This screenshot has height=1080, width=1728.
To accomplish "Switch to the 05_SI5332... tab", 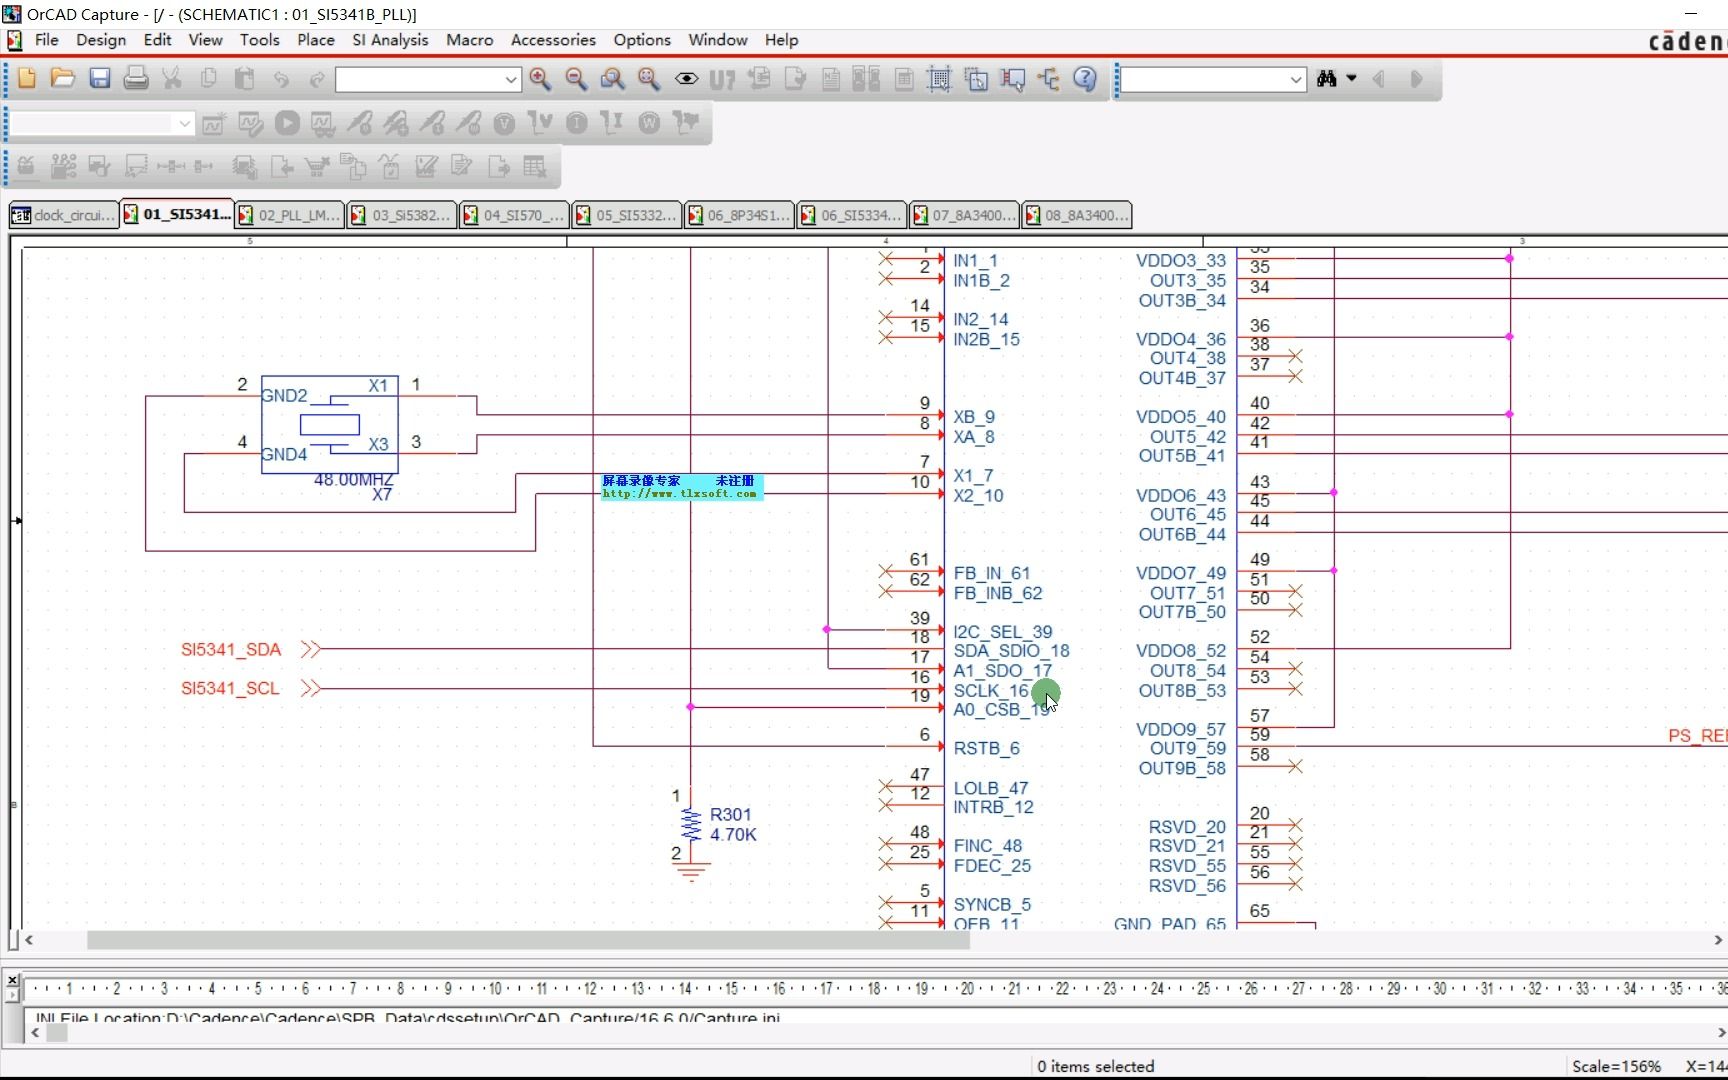I will [627, 215].
